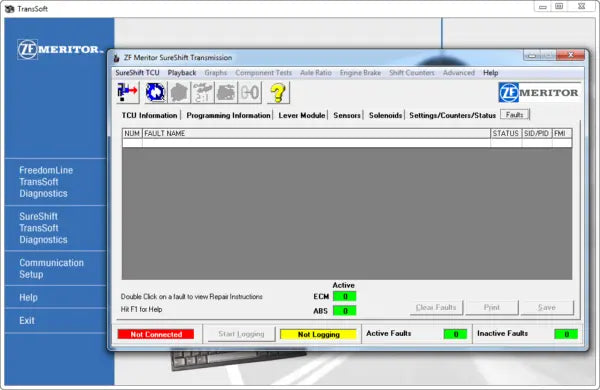Viewport: 600px width, 390px height.
Task: Click the Inactive Faults green counter
Action: click(566, 334)
